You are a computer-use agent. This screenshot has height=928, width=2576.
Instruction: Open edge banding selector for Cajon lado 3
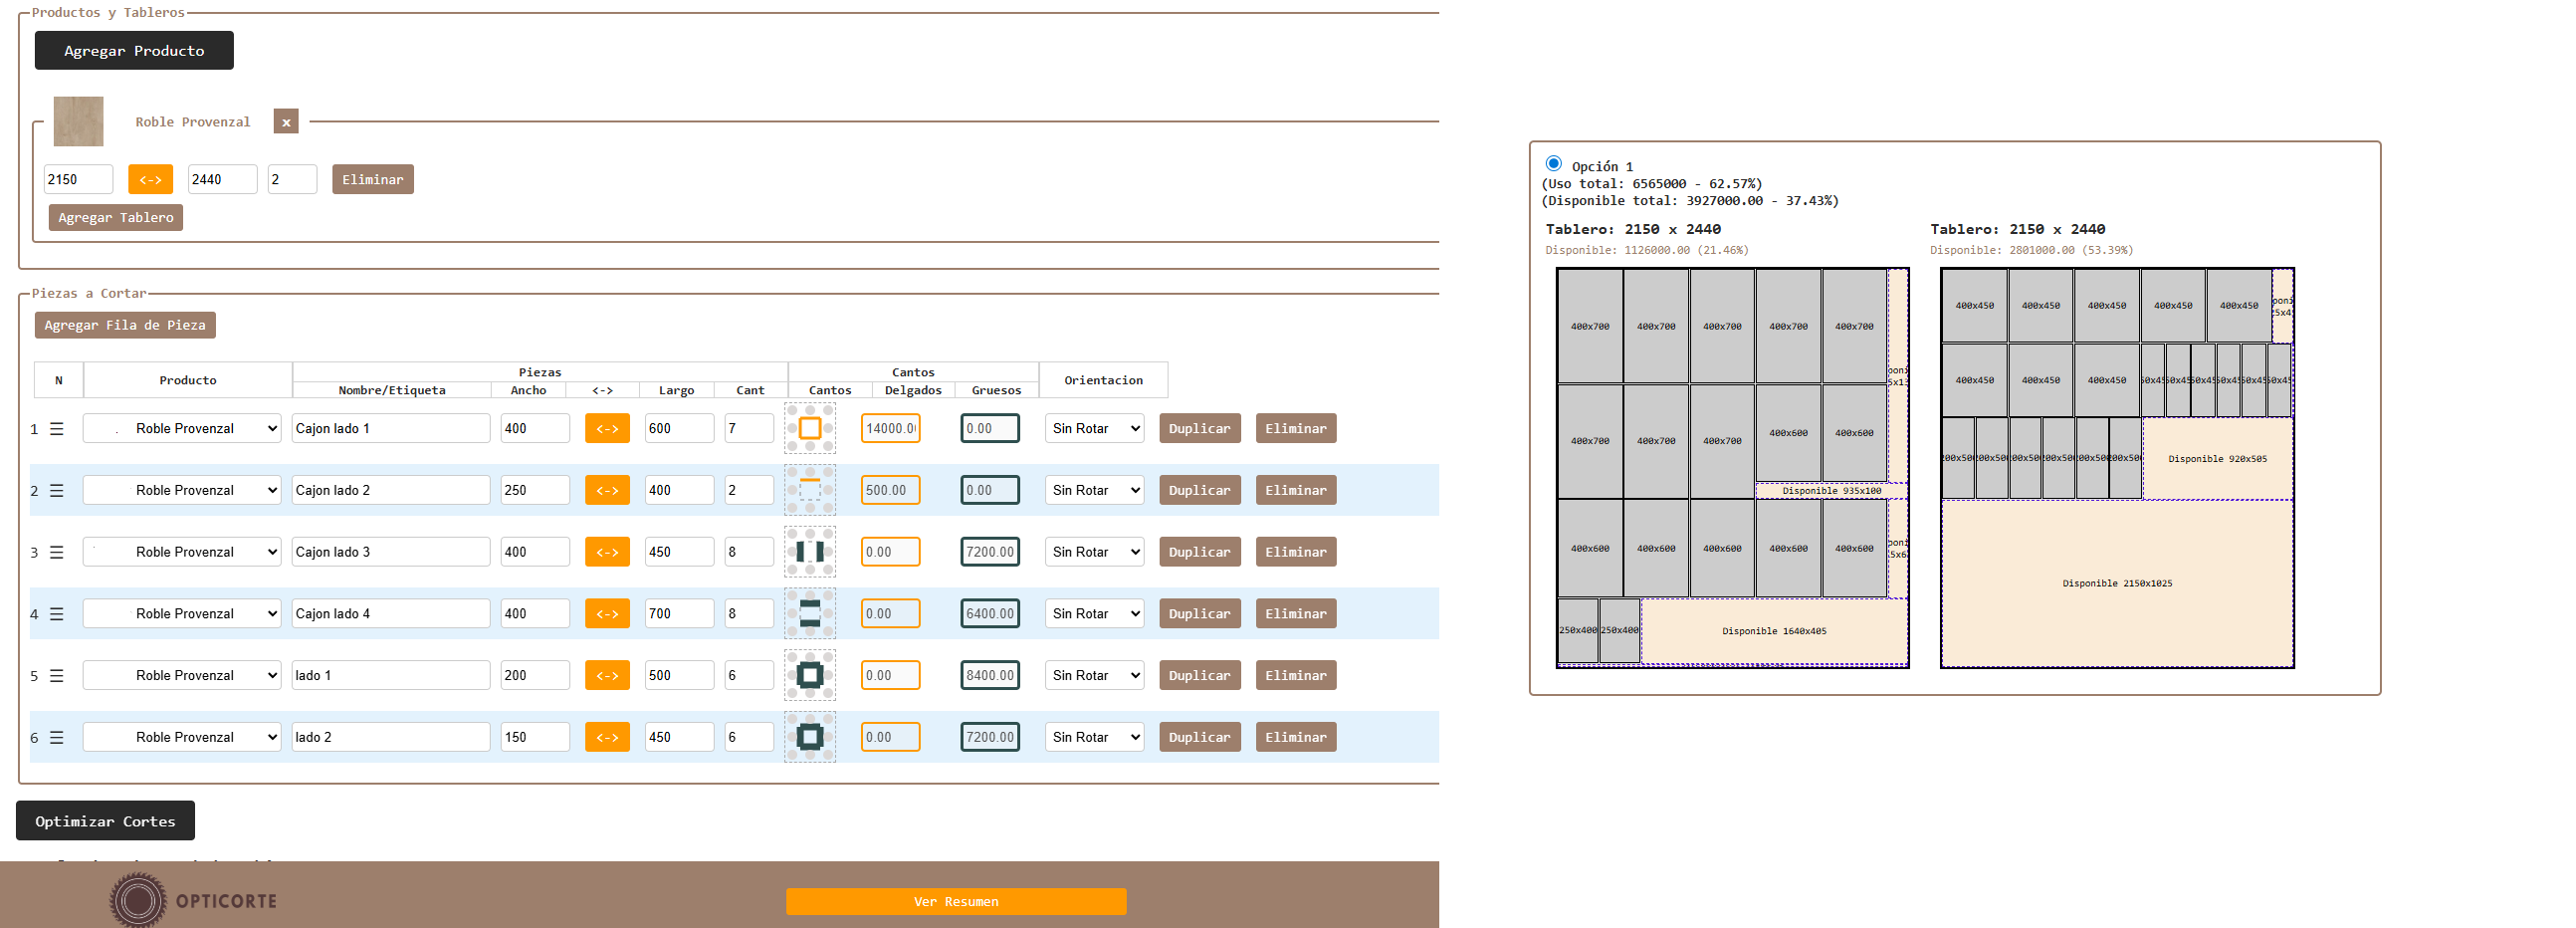809,552
